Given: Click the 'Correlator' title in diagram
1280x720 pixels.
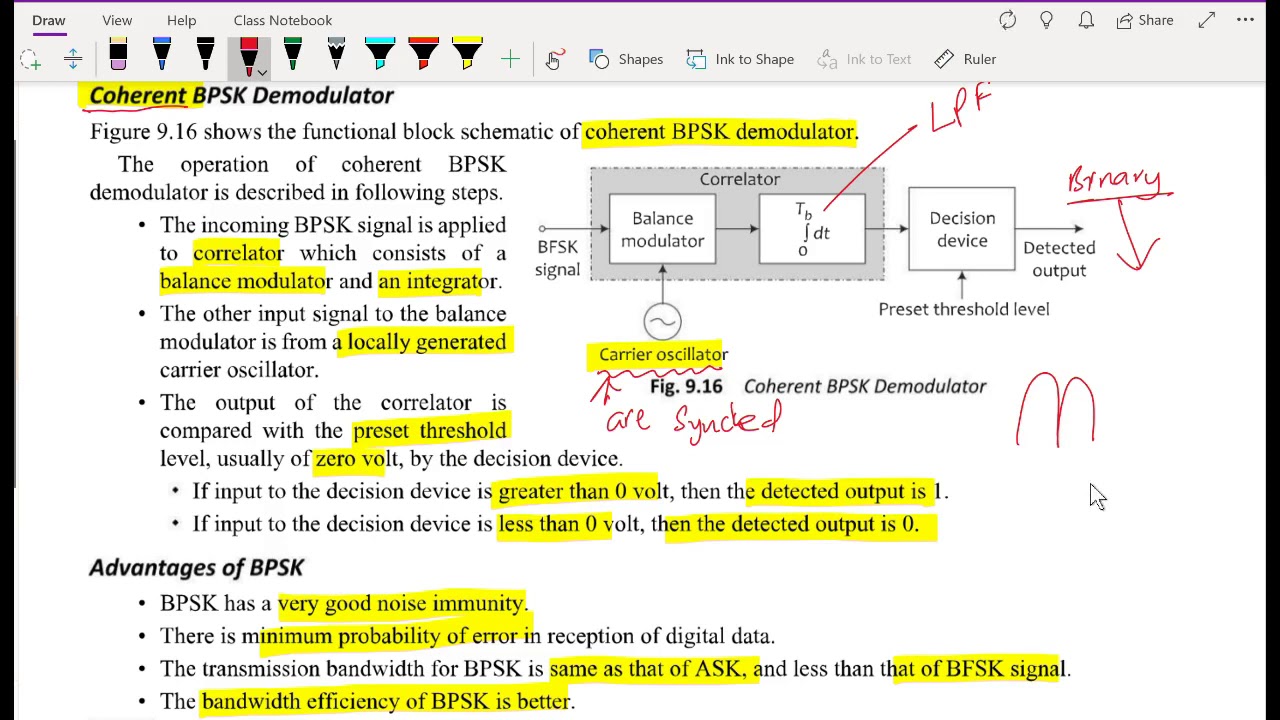Looking at the screenshot, I should pos(739,179).
